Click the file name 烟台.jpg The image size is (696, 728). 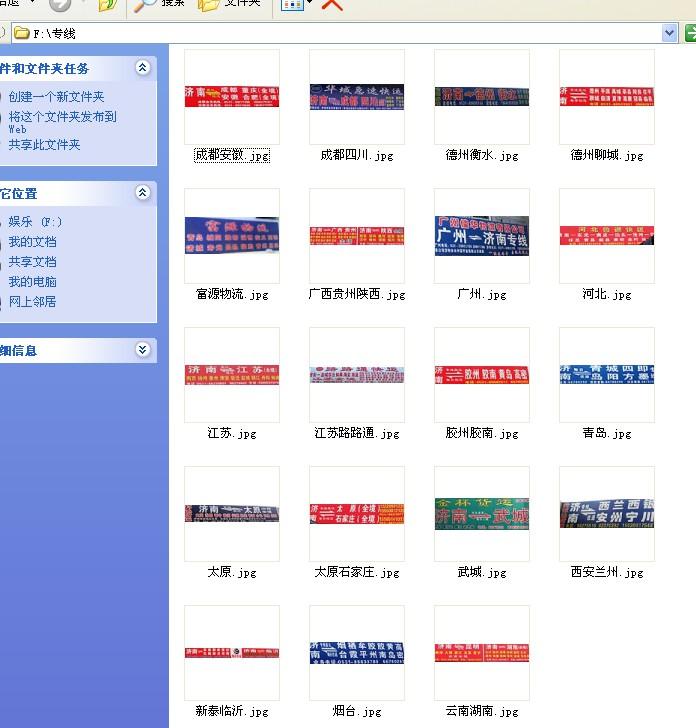(x=357, y=711)
